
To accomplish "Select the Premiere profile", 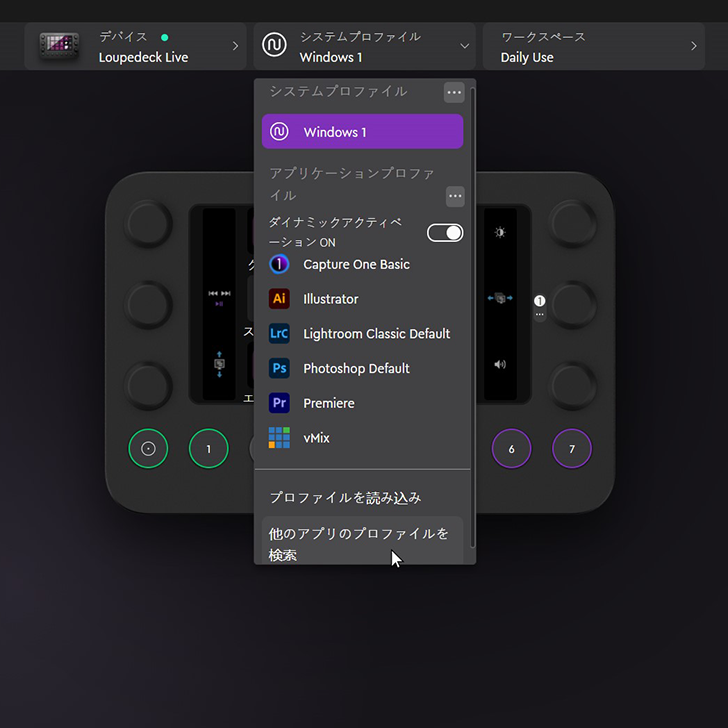I will click(x=362, y=403).
